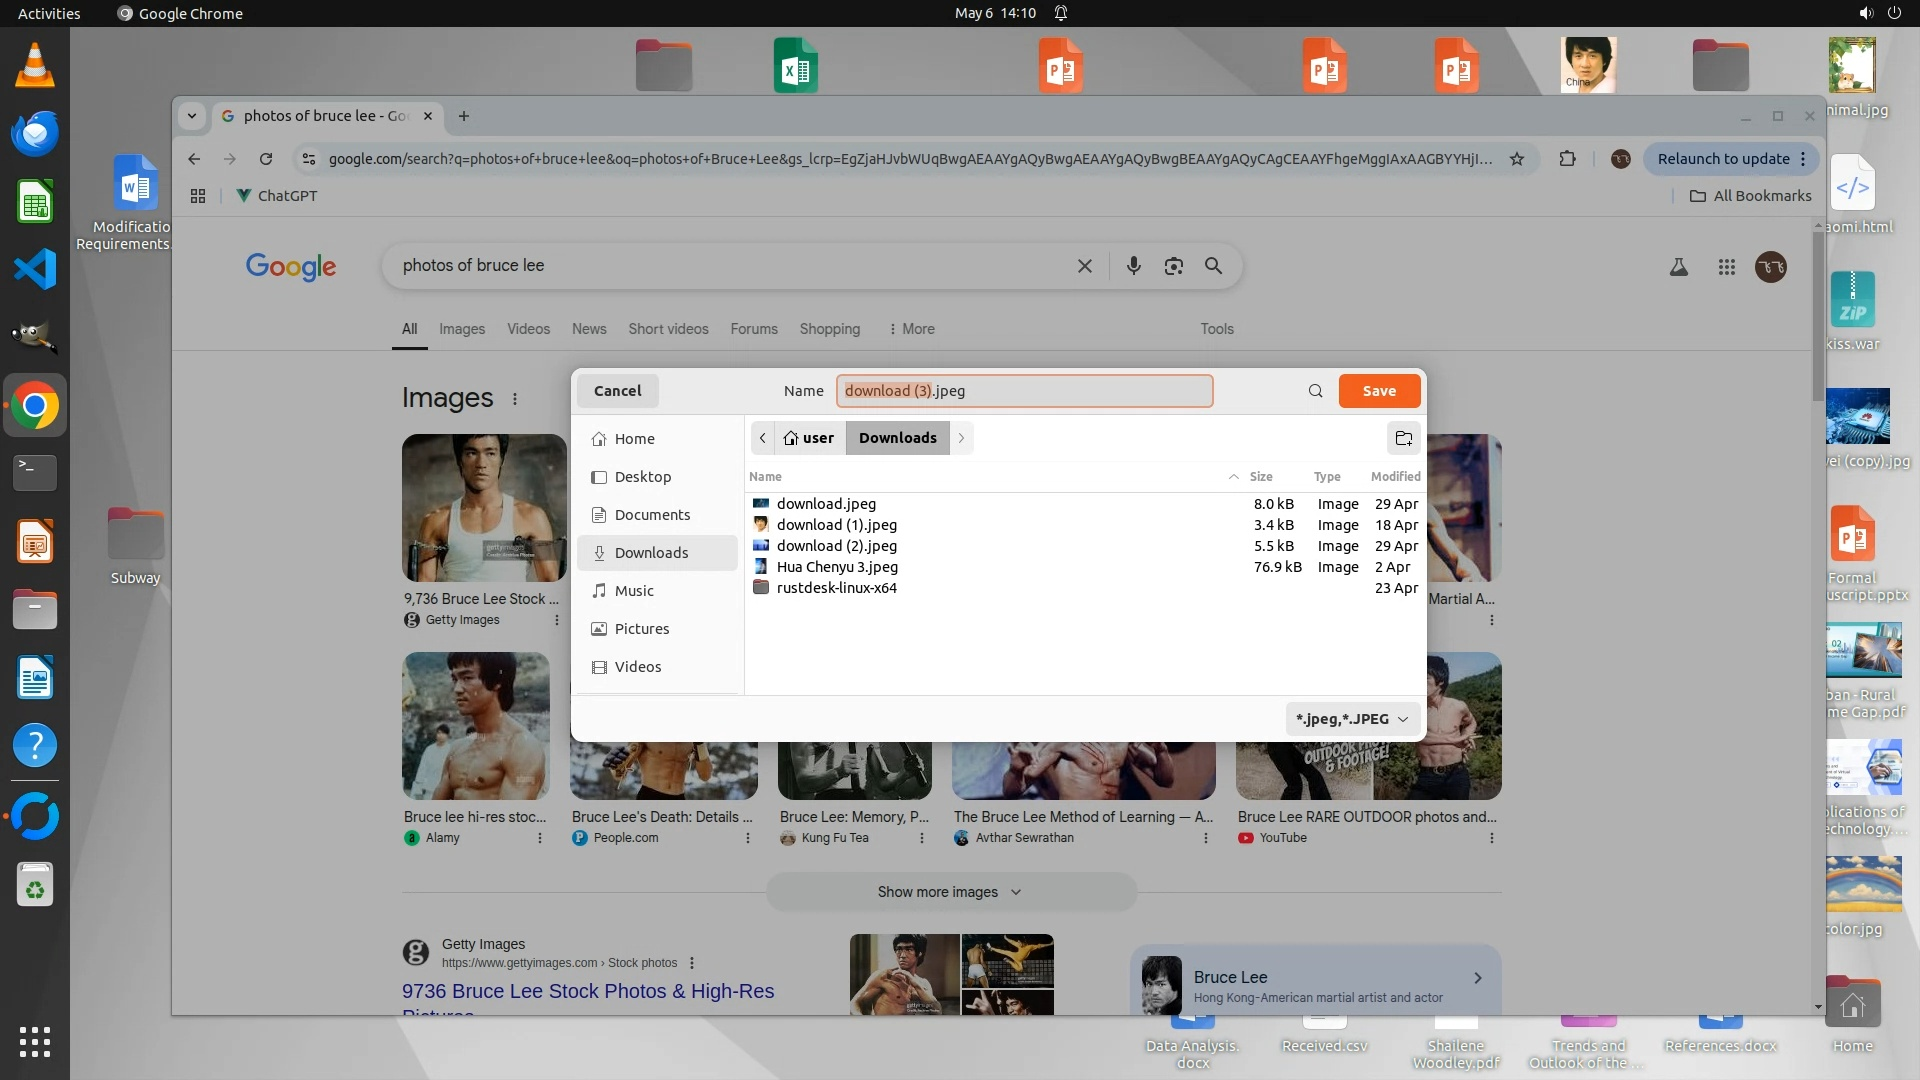Click the search icon in save dialog
1920x1080 pixels.
[x=1315, y=391]
